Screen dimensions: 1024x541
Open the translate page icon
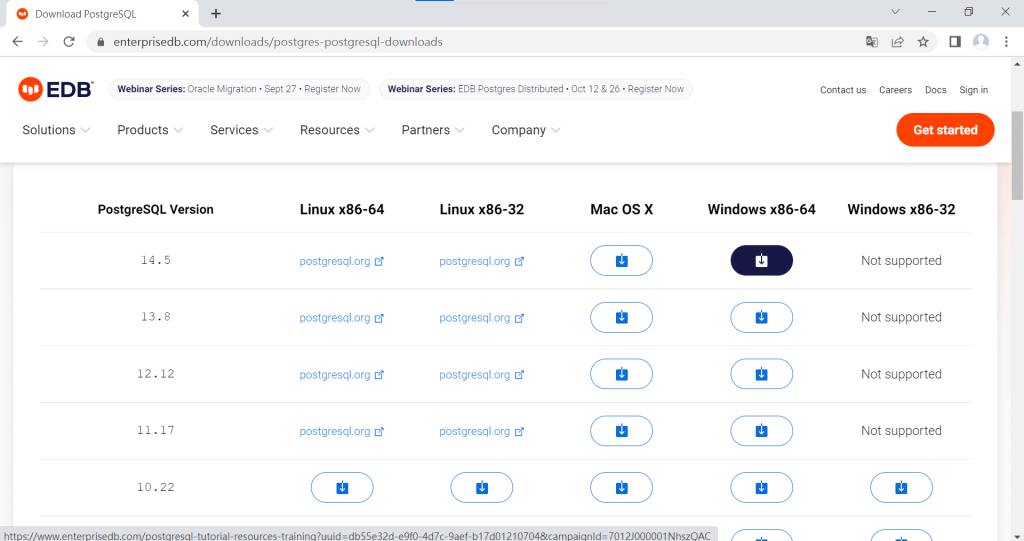pos(872,42)
